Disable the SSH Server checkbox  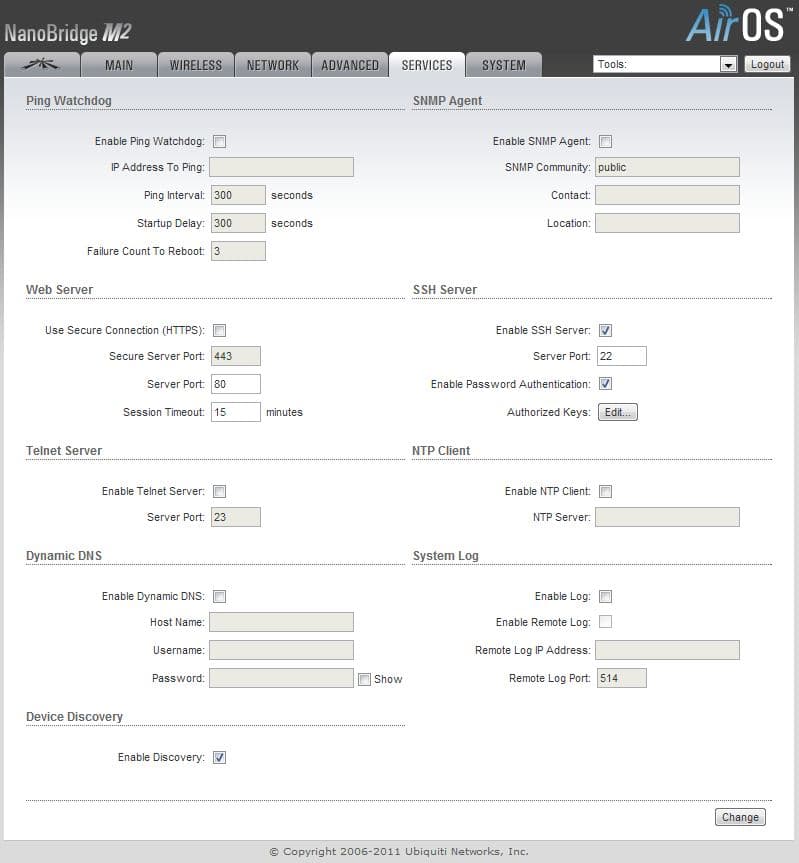(x=605, y=330)
